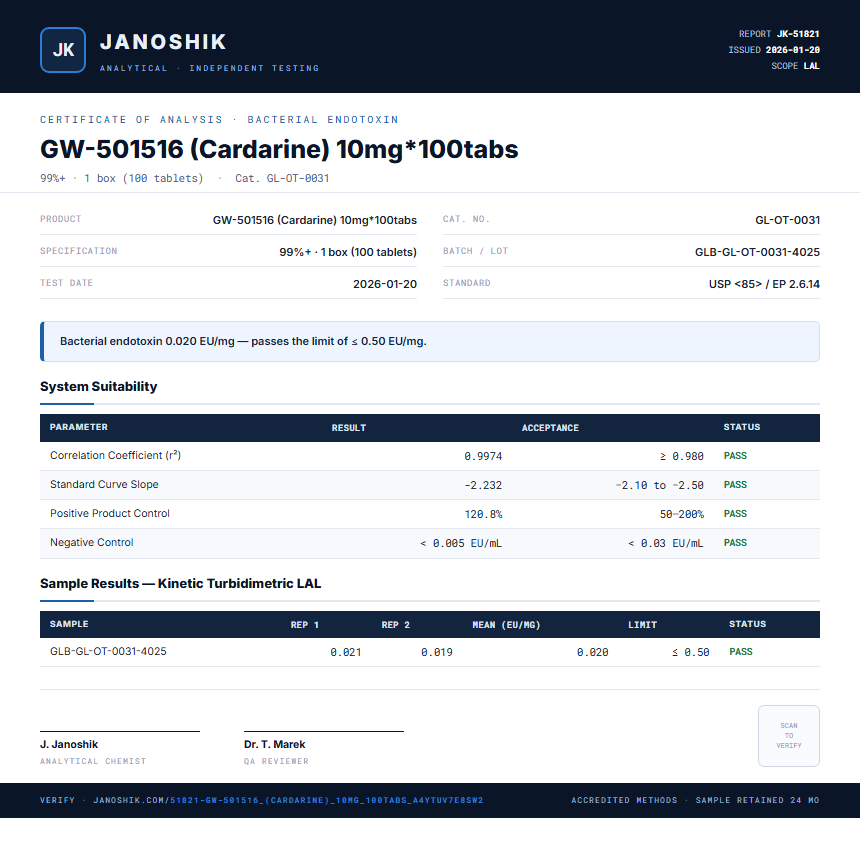Click the ACCEPTANCE column header

point(550,427)
